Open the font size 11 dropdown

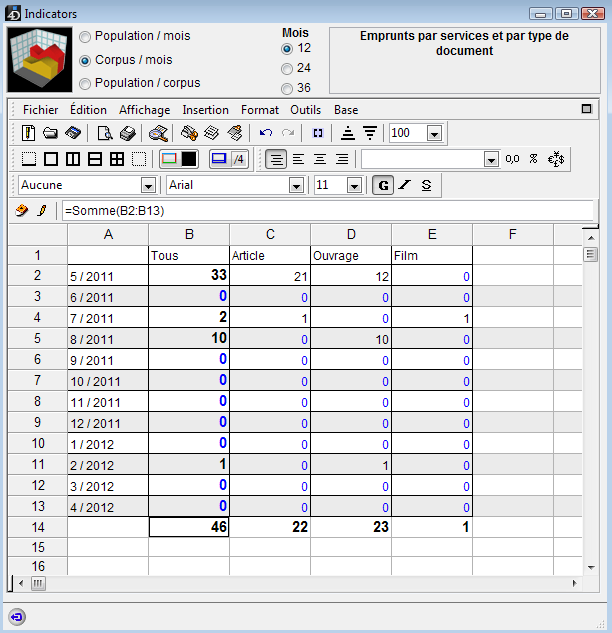[354, 186]
